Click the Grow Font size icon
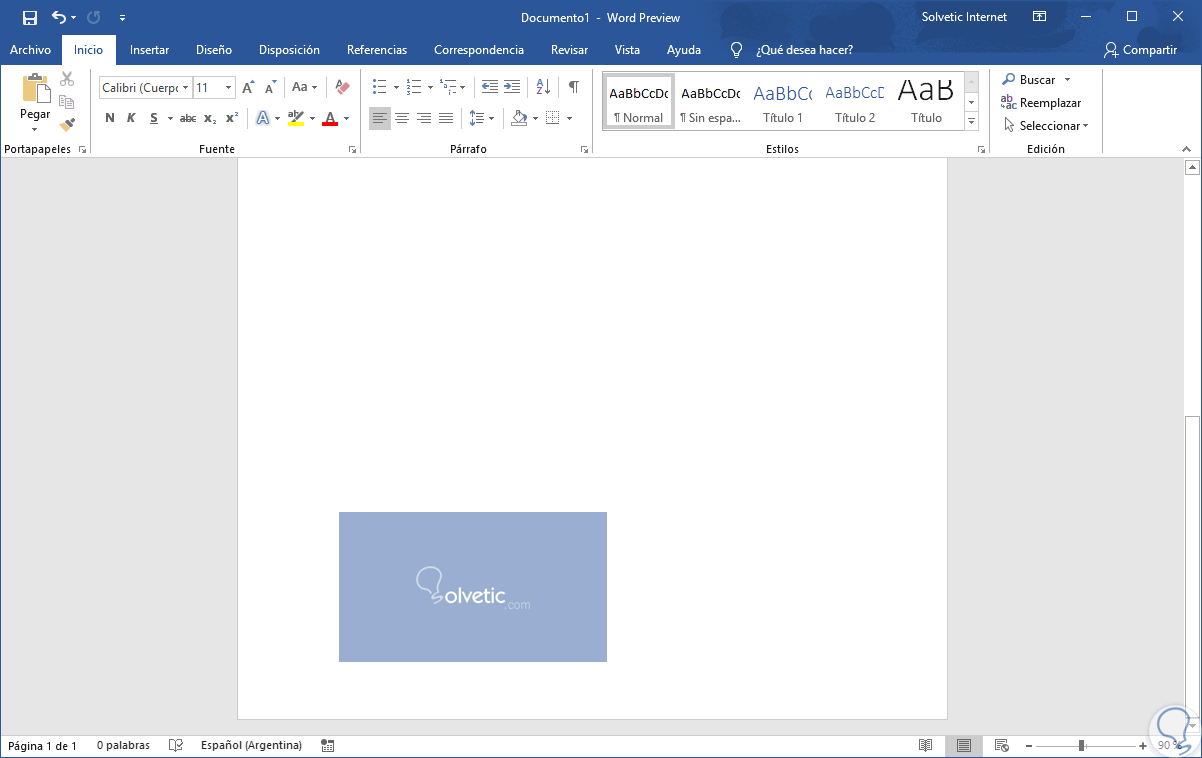Screen dimensions: 1202x758 248,88
